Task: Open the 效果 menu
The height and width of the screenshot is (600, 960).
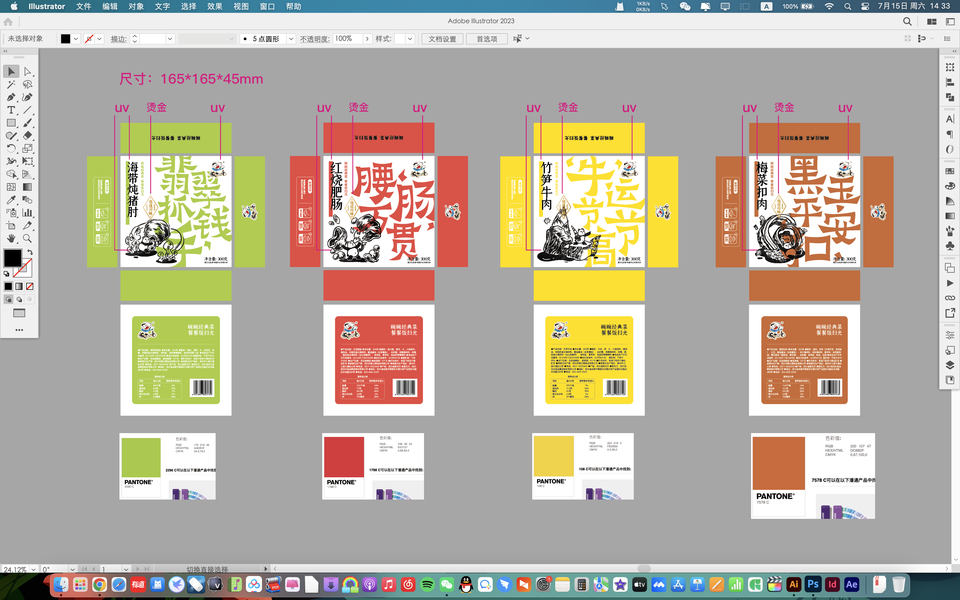Action: click(214, 6)
